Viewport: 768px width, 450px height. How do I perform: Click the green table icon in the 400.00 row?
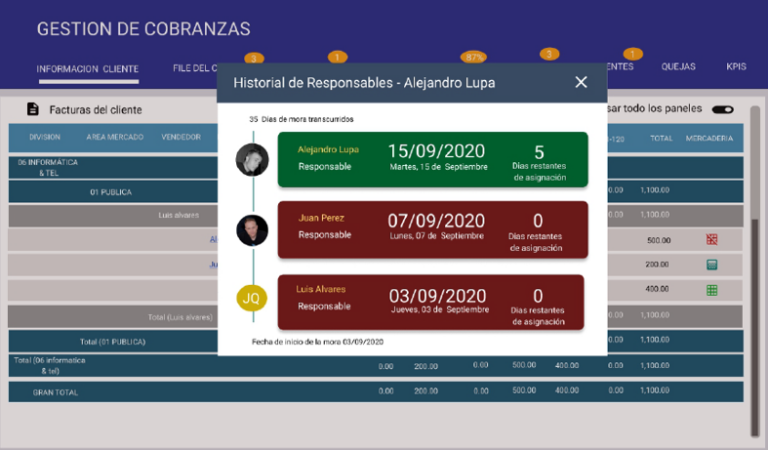(712, 290)
